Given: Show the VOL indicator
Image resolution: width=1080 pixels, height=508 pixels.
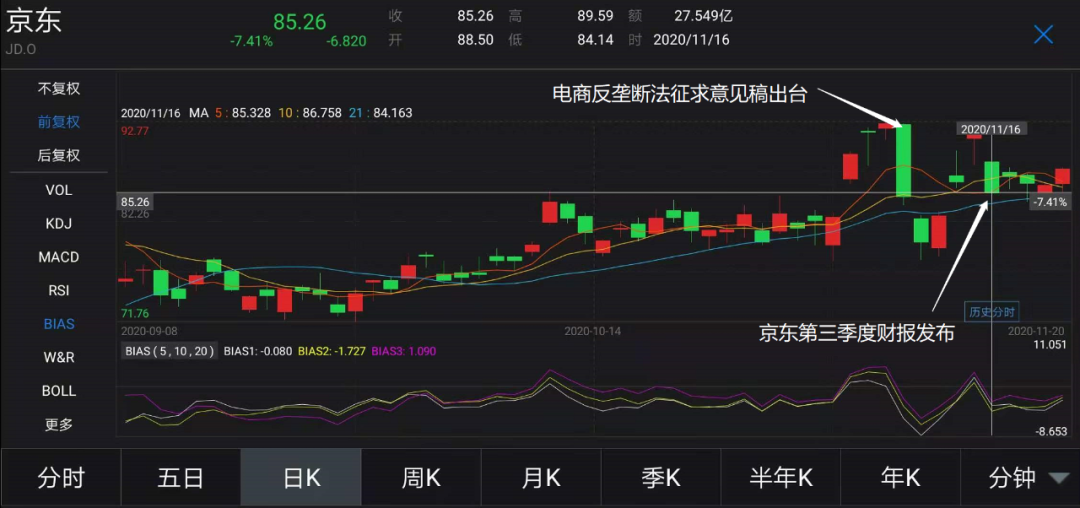Looking at the screenshot, I should coord(59,189).
